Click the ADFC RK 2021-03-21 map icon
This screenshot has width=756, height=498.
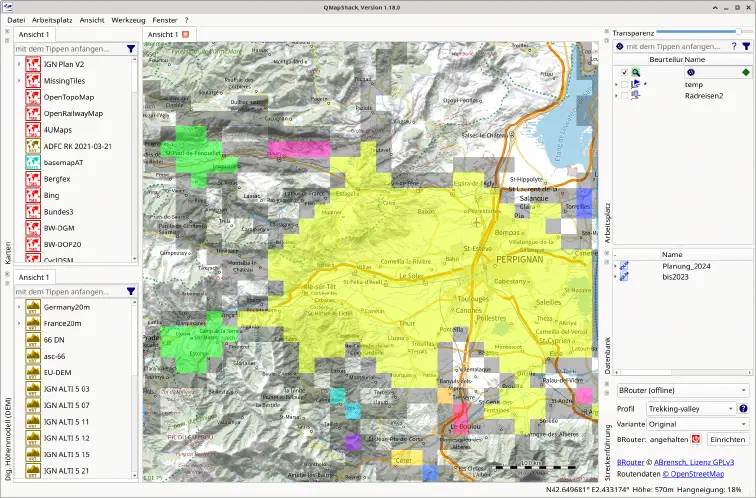coord(33,146)
